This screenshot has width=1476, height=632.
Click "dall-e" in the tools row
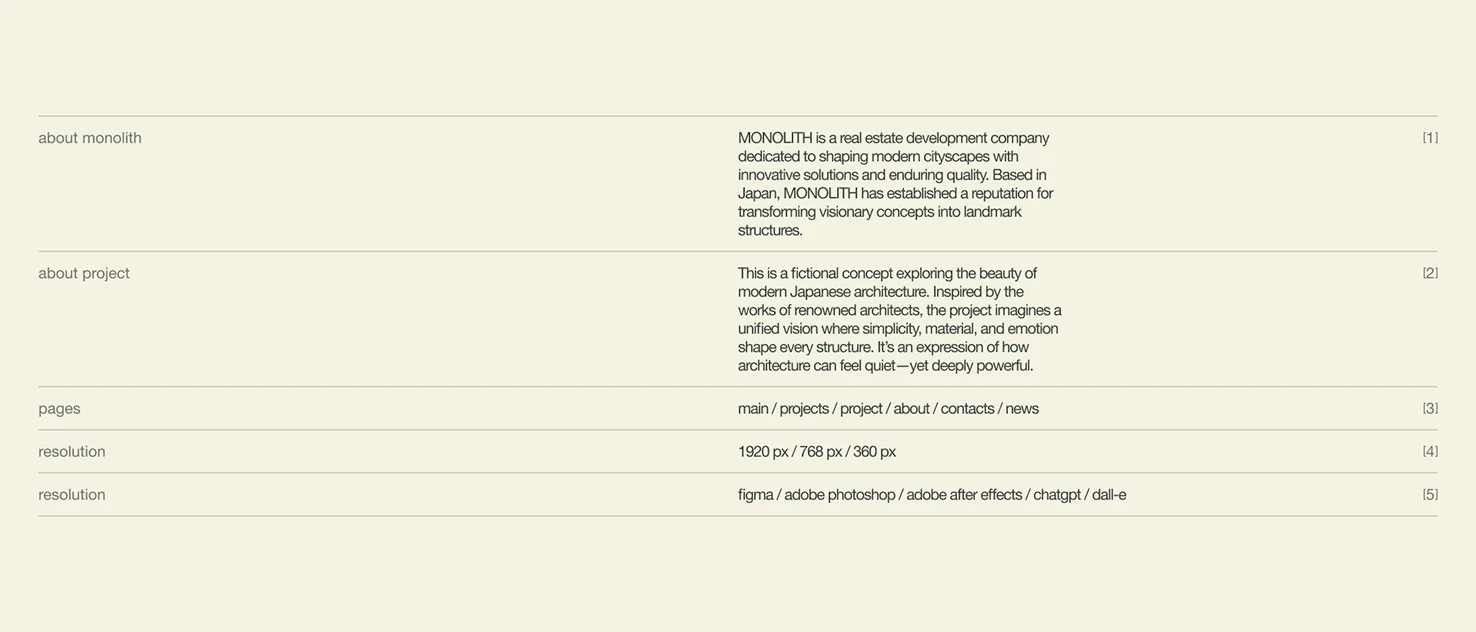(1109, 494)
